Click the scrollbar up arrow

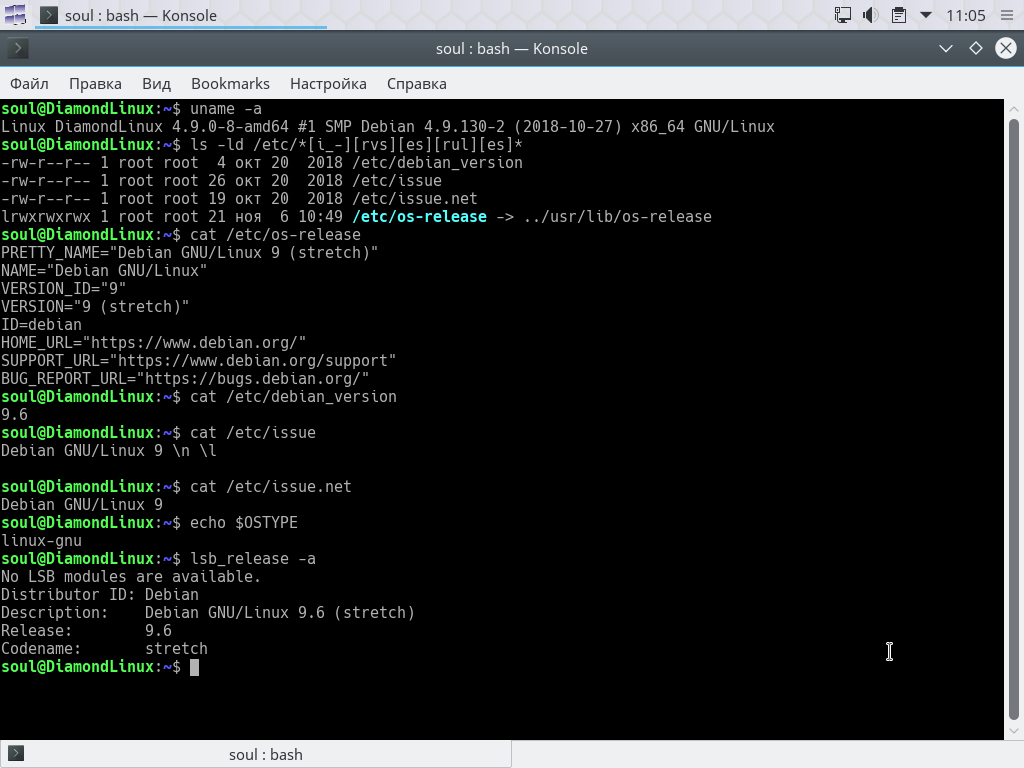[x=1014, y=108]
